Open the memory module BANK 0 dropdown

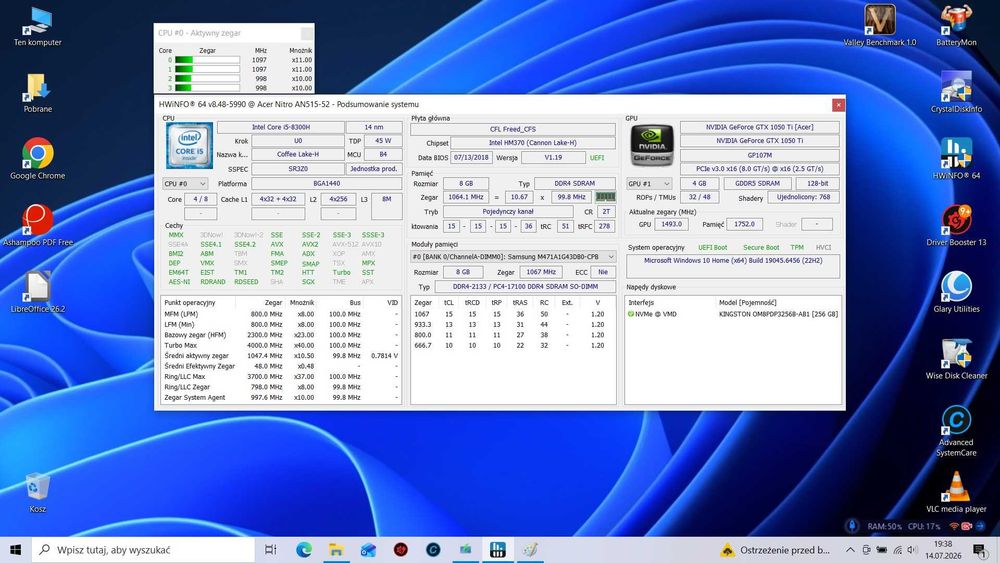(513, 256)
